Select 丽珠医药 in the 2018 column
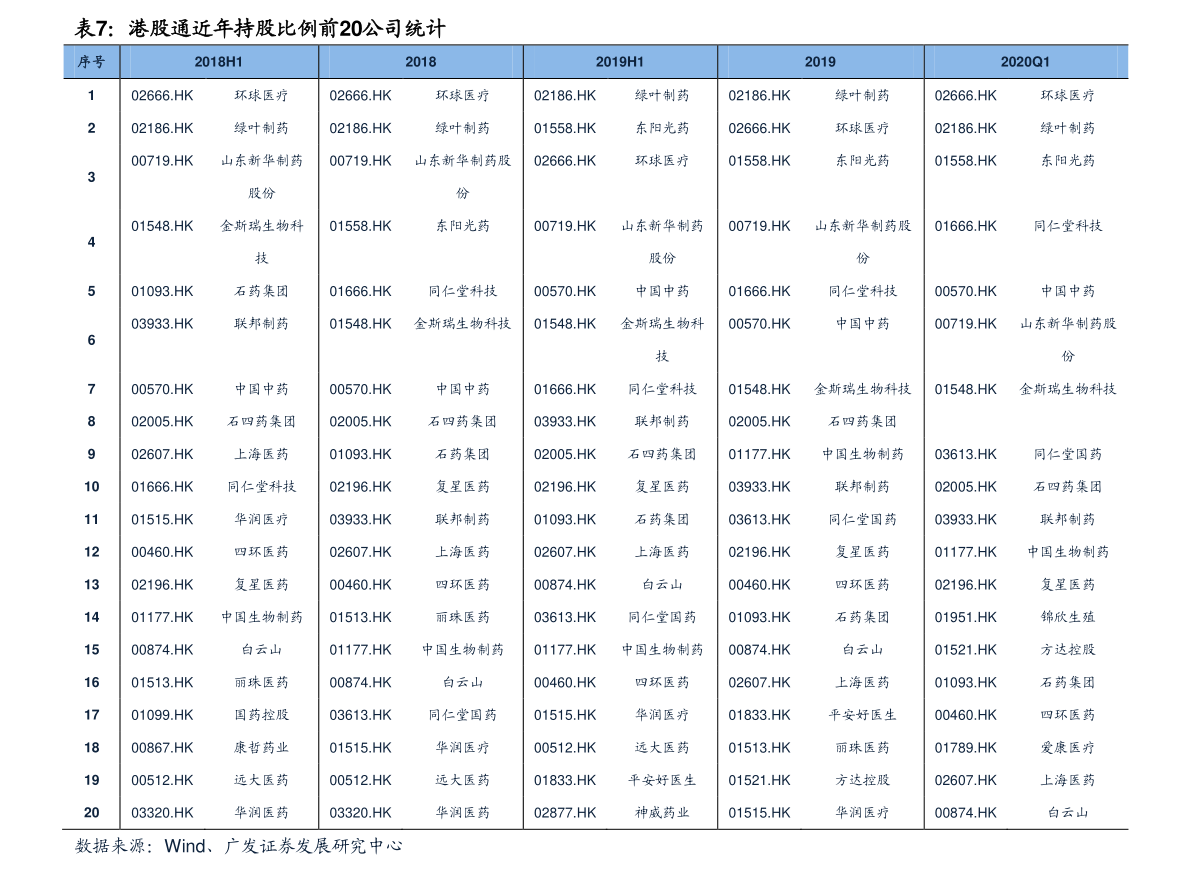 click(463, 618)
